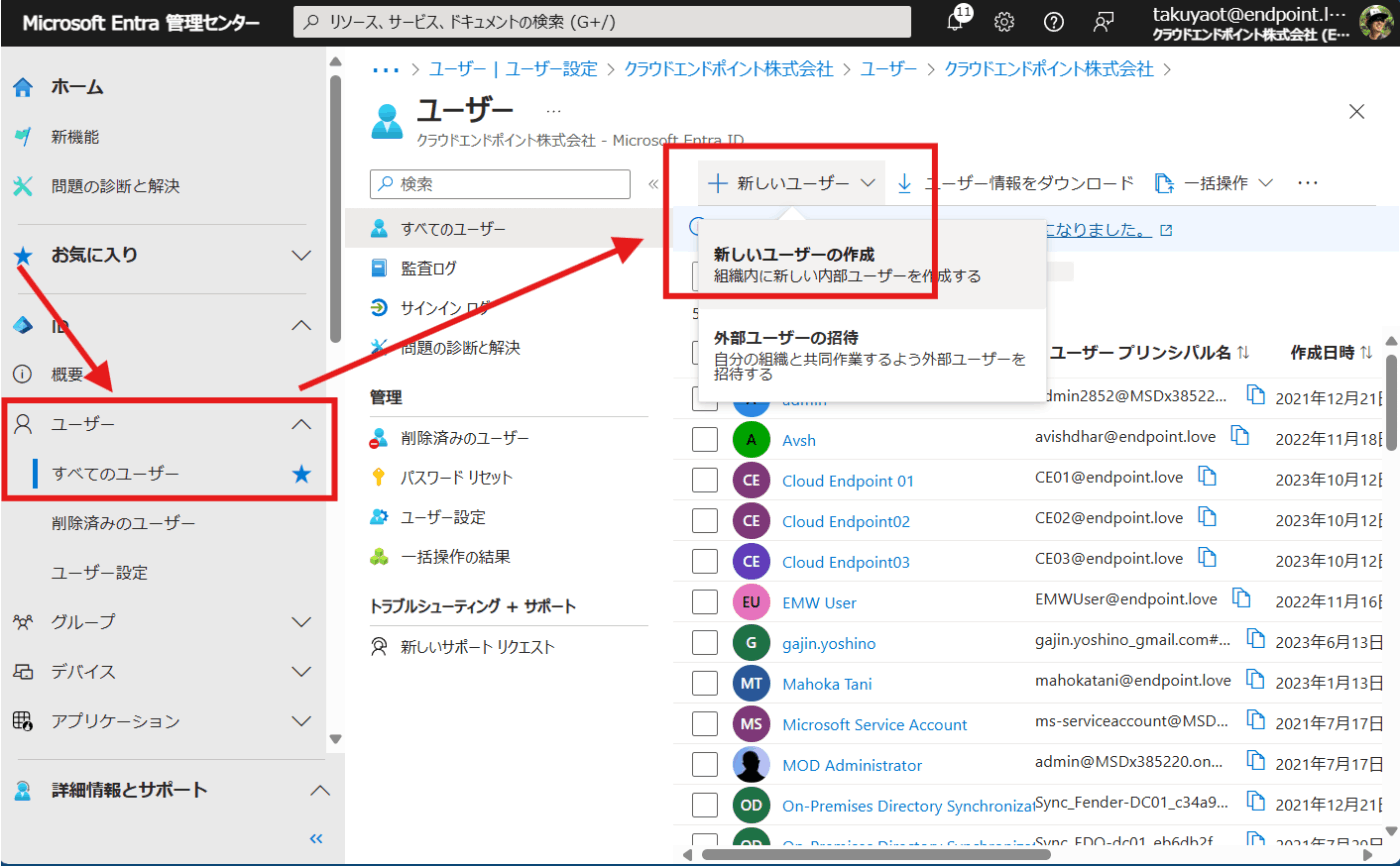Open the Mahoka Tani user link
This screenshot has width=1400, height=866.
827,685
